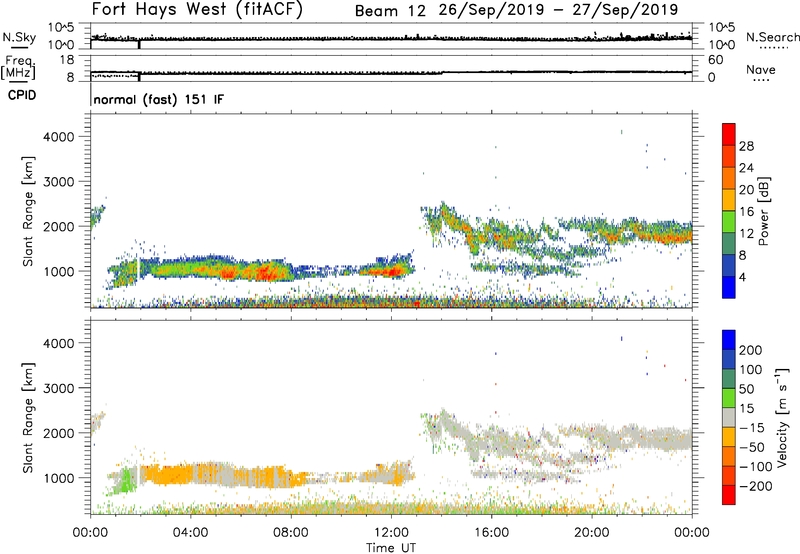
Task: Click the 'Fort Hays West (fitACF)' title
Action: (197, 9)
